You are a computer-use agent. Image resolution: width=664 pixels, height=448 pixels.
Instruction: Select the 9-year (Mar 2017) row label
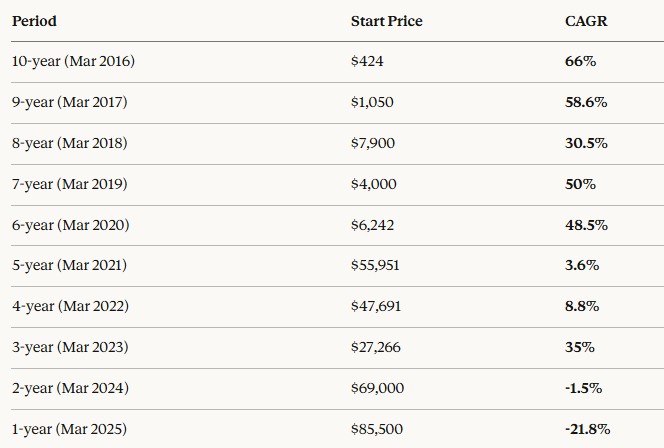tap(69, 102)
